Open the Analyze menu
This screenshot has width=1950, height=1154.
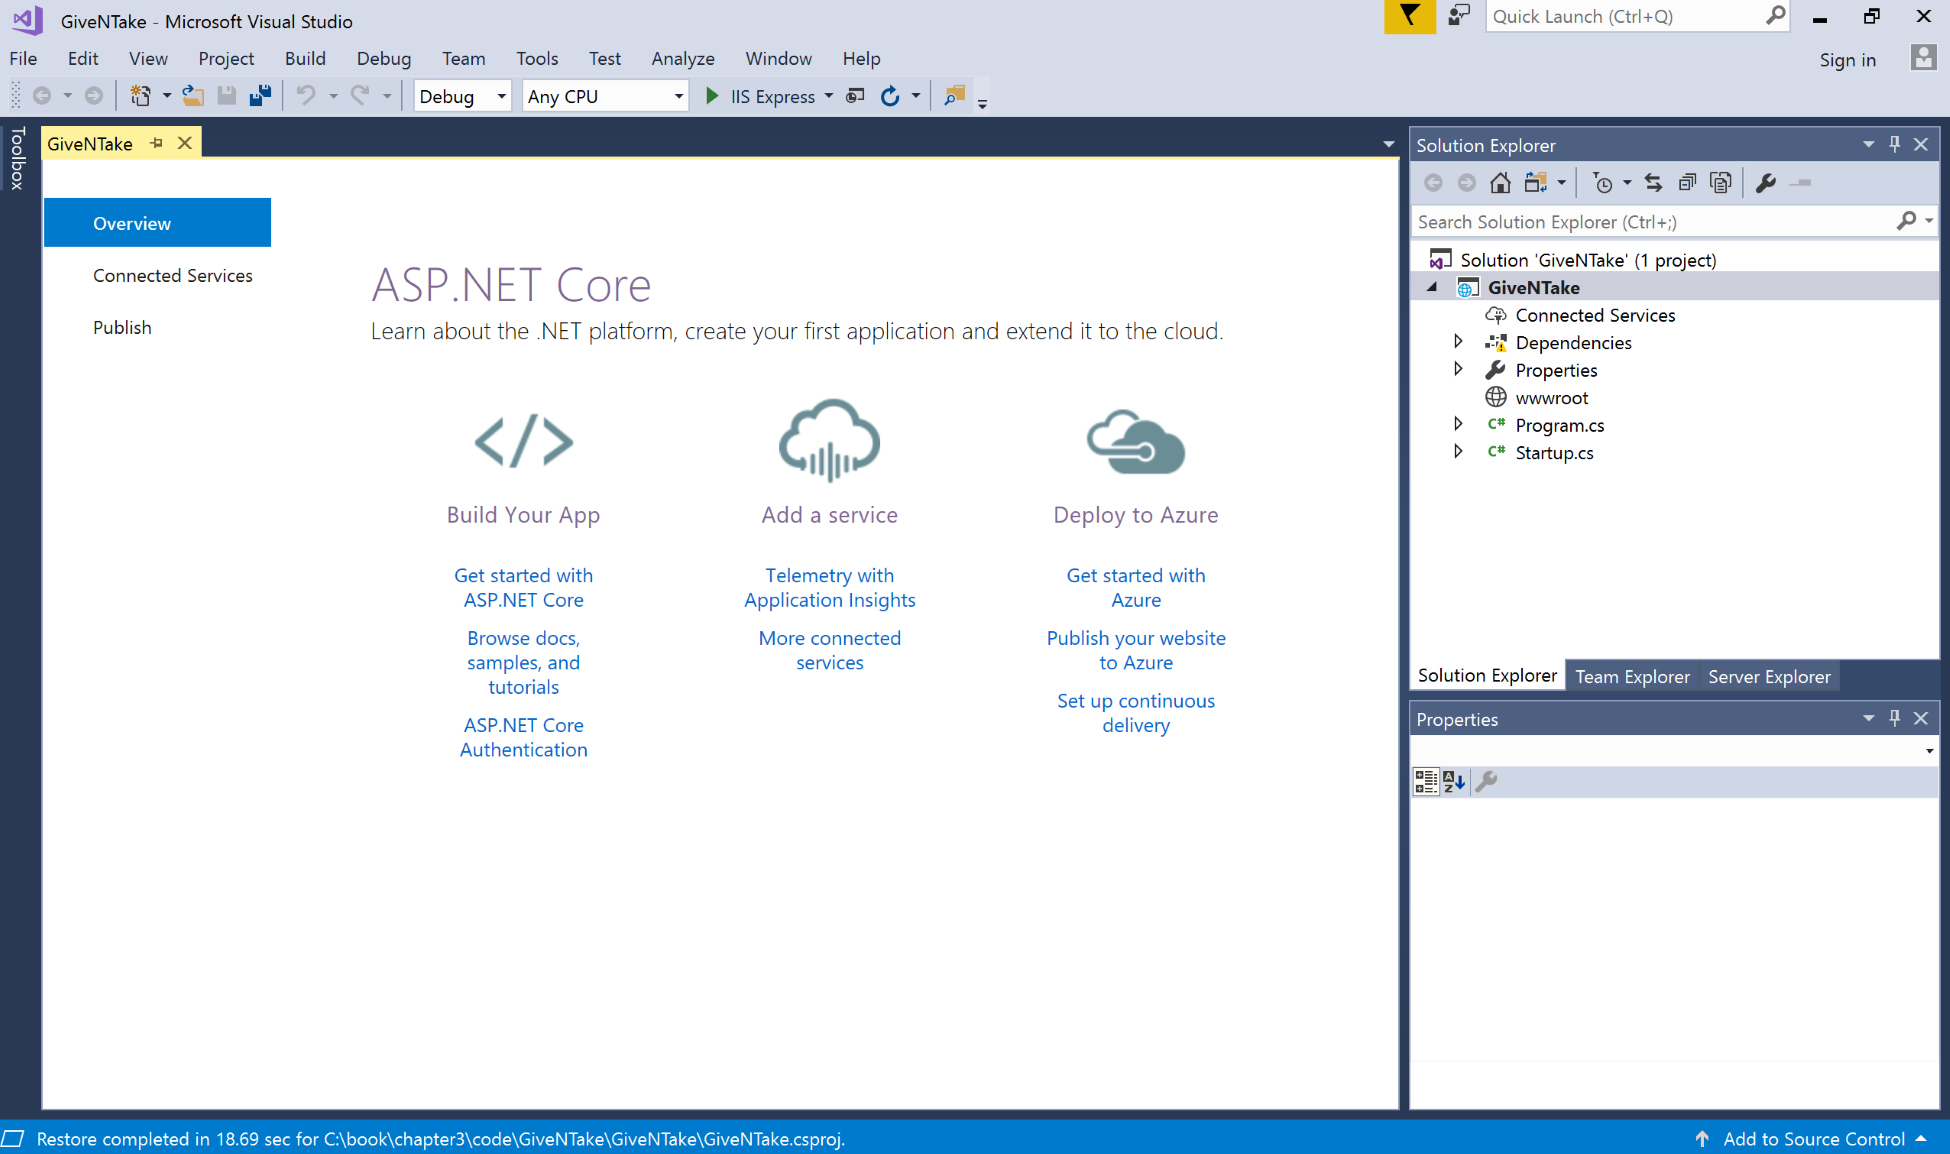point(683,58)
